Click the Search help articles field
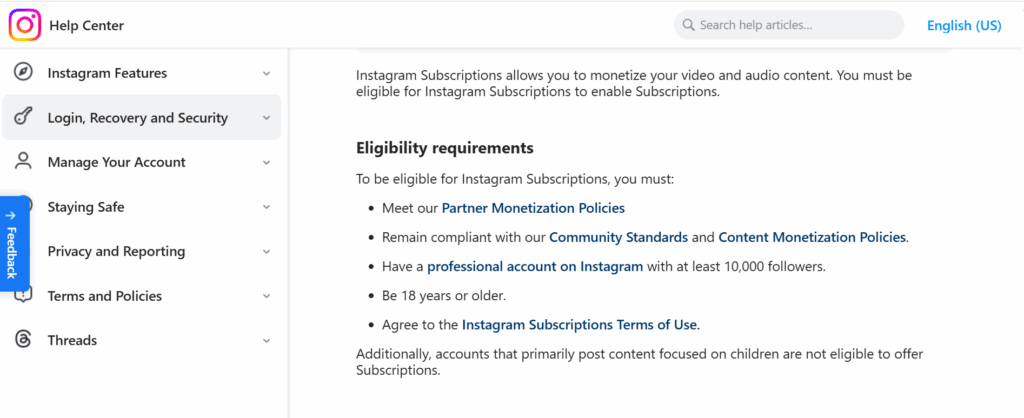Image resolution: width=1024 pixels, height=418 pixels. click(x=789, y=25)
